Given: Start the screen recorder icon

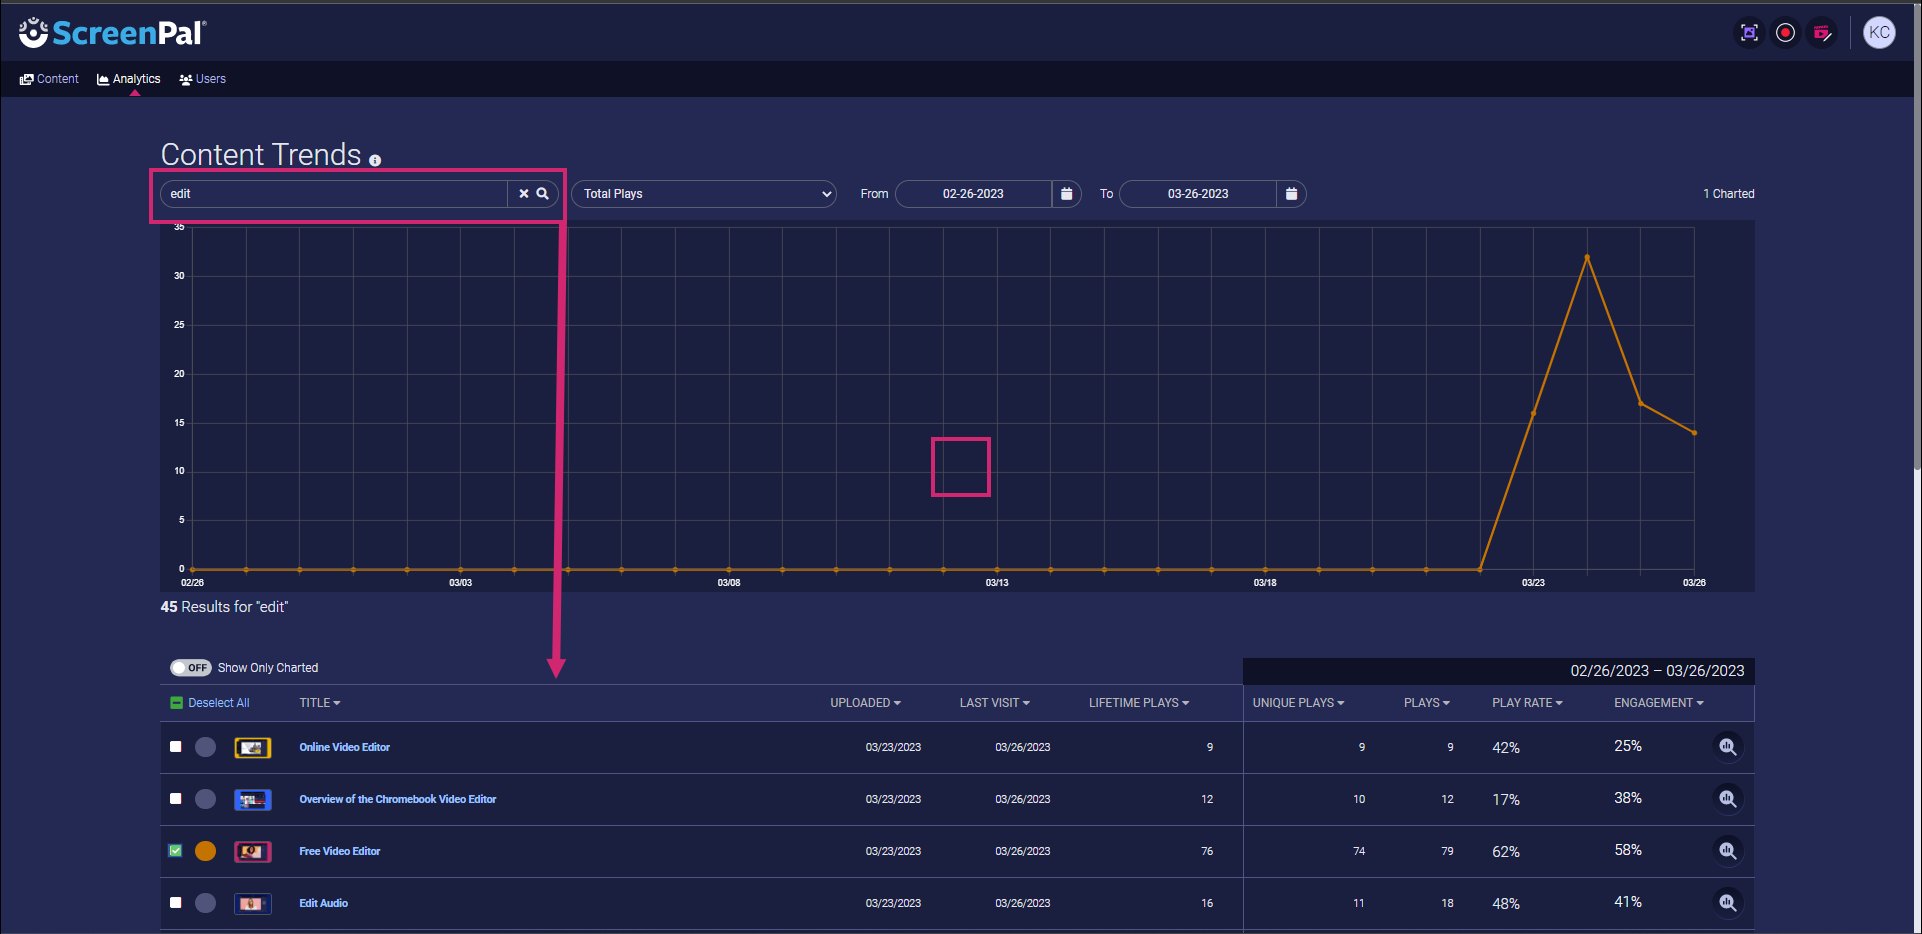Looking at the screenshot, I should point(1785,33).
